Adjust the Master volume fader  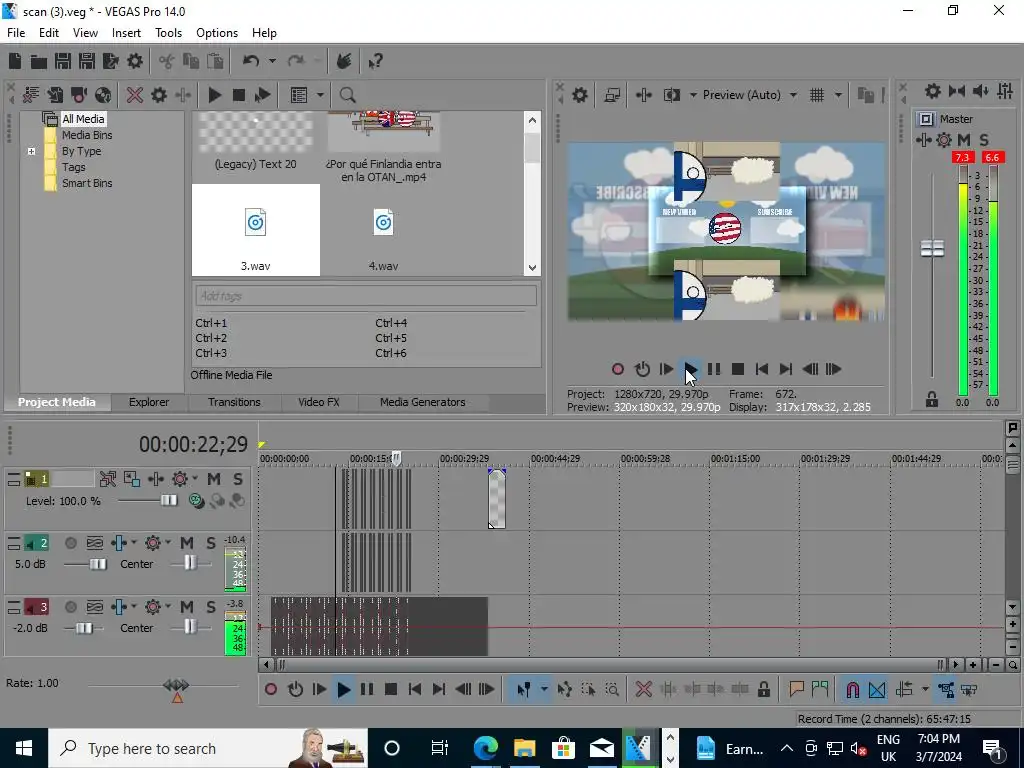(932, 249)
